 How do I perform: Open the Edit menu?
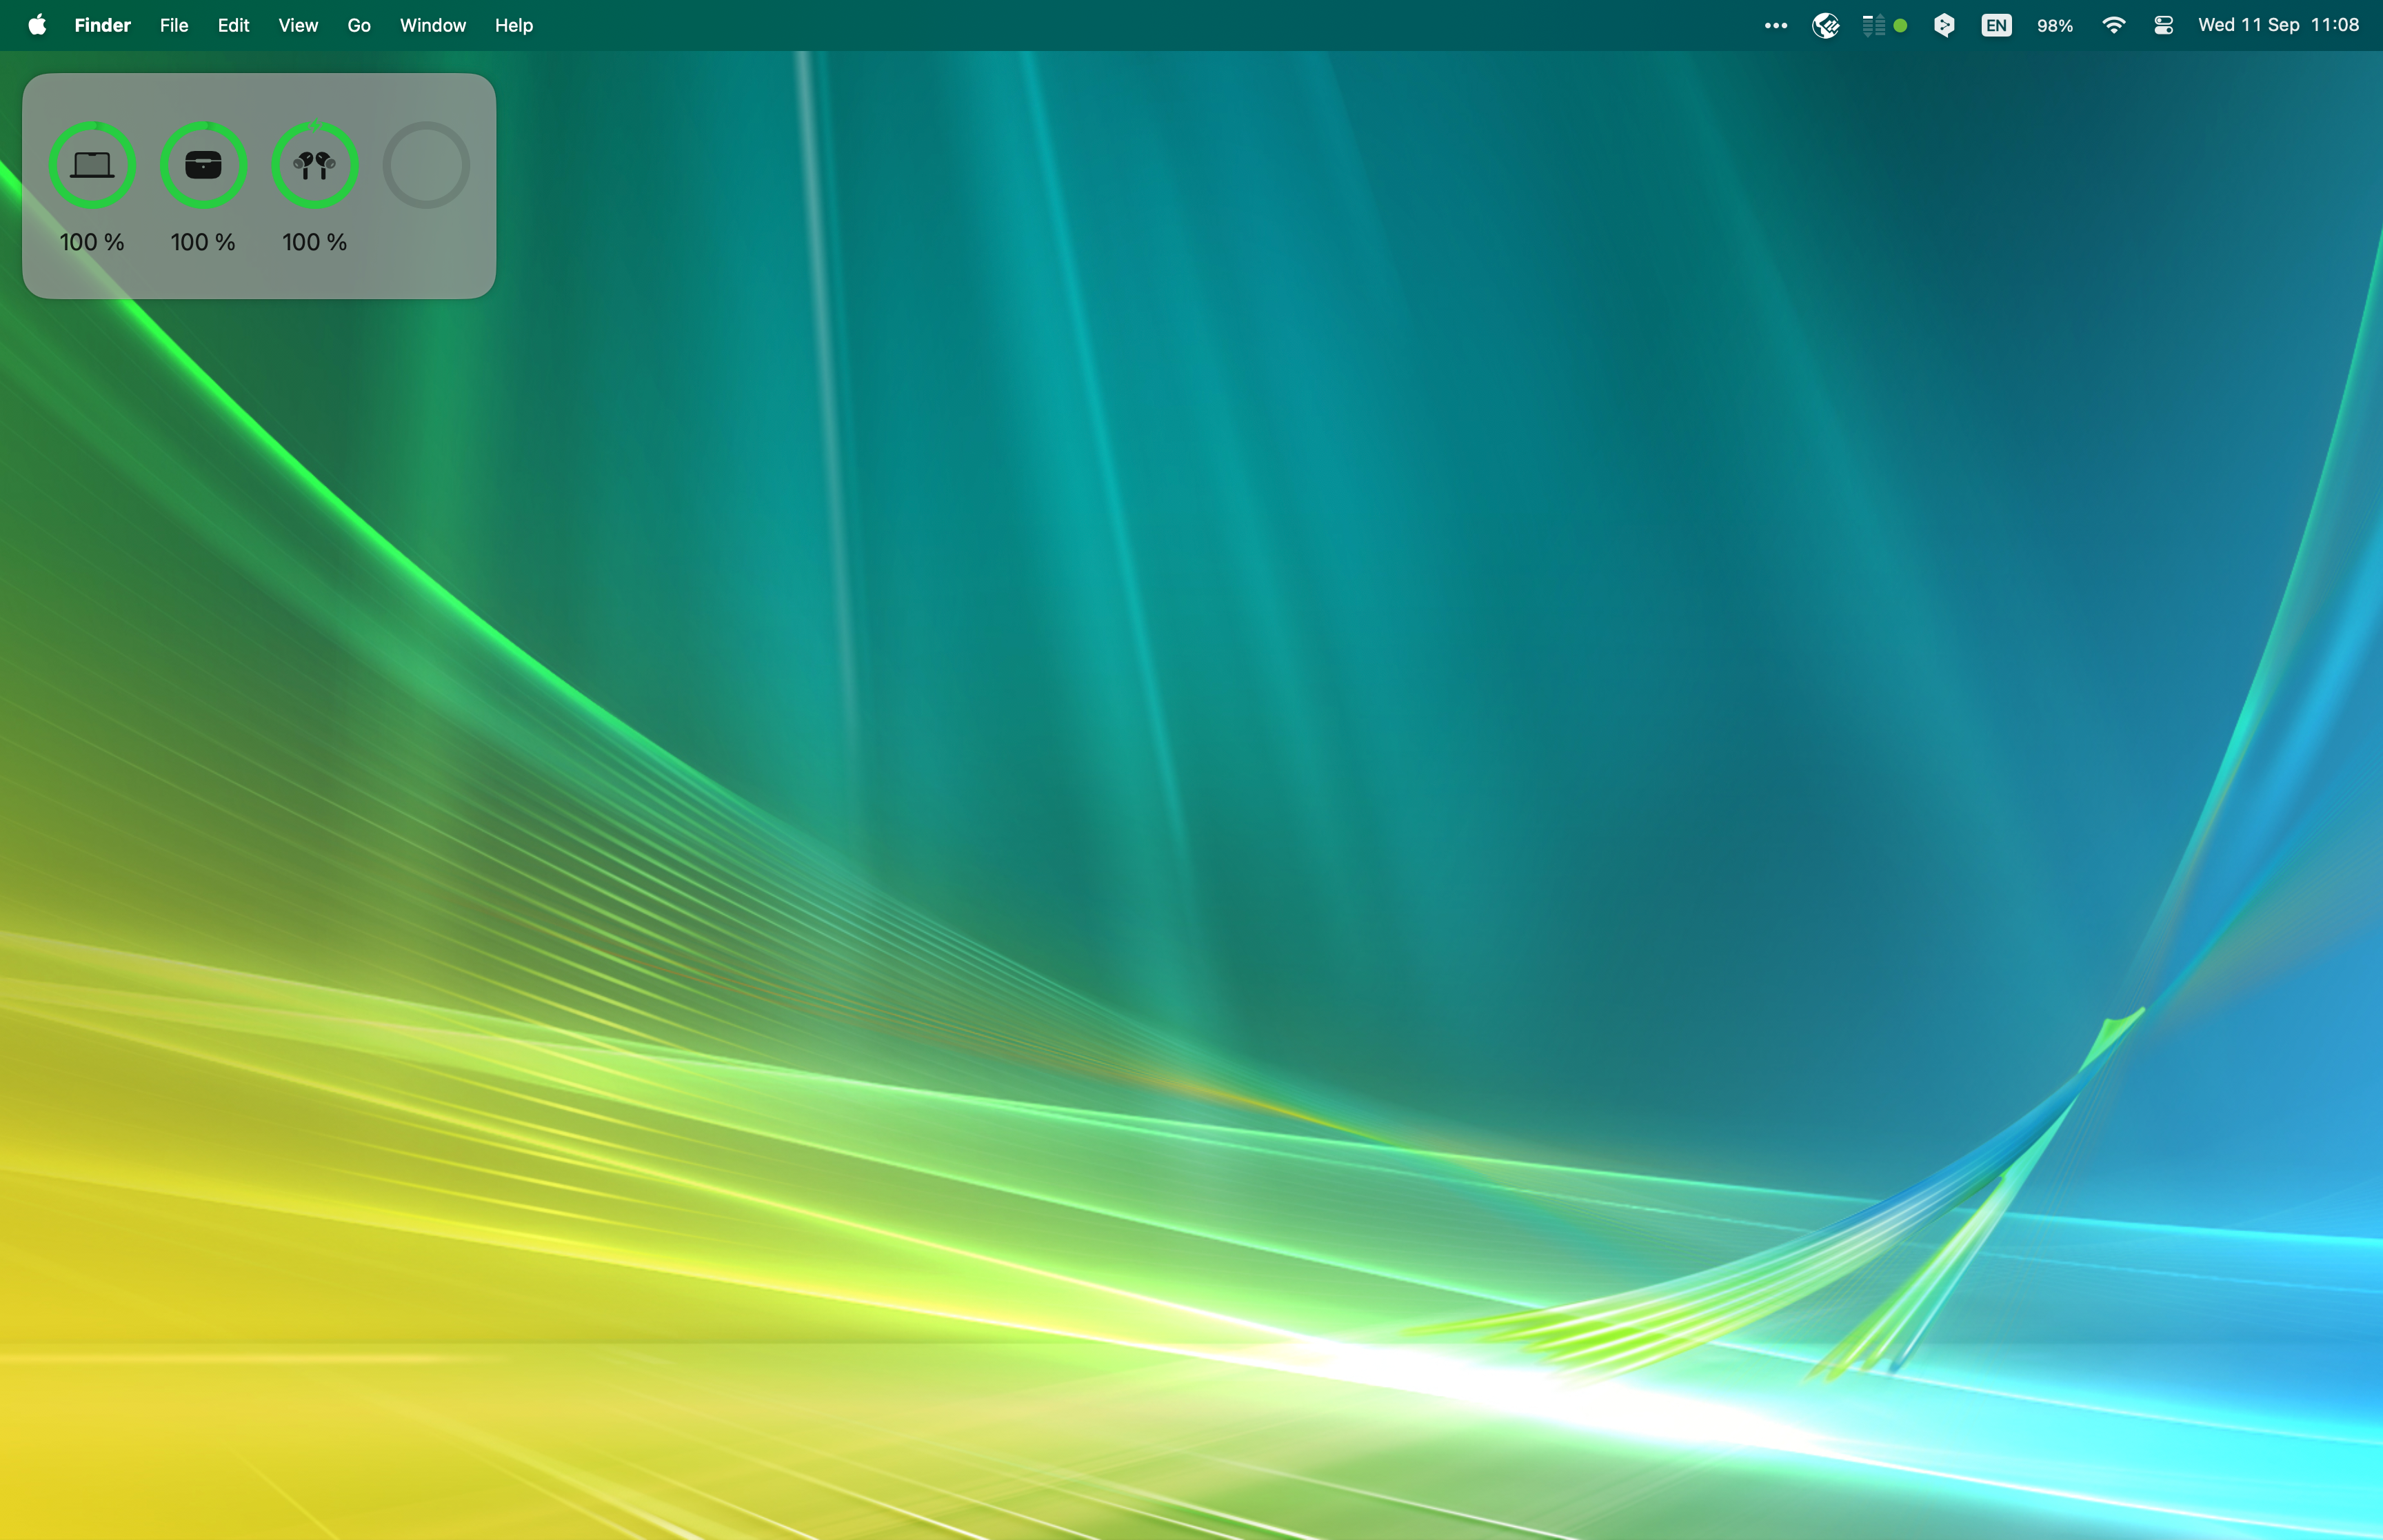point(233,25)
